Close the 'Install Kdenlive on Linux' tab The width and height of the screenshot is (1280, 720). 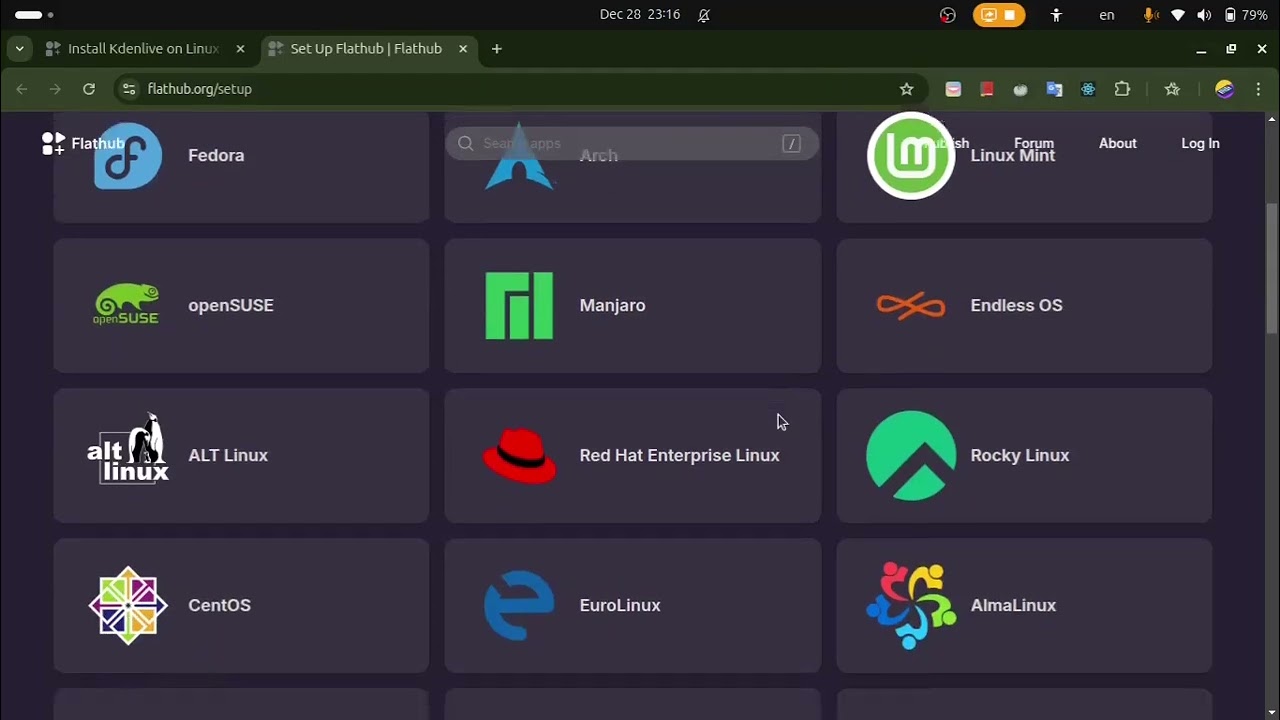(x=240, y=49)
